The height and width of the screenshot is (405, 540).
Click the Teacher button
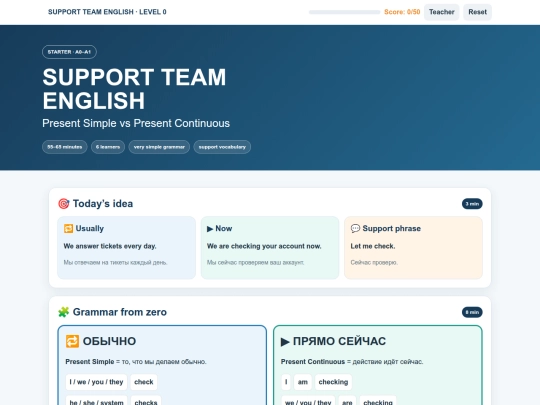point(441,12)
